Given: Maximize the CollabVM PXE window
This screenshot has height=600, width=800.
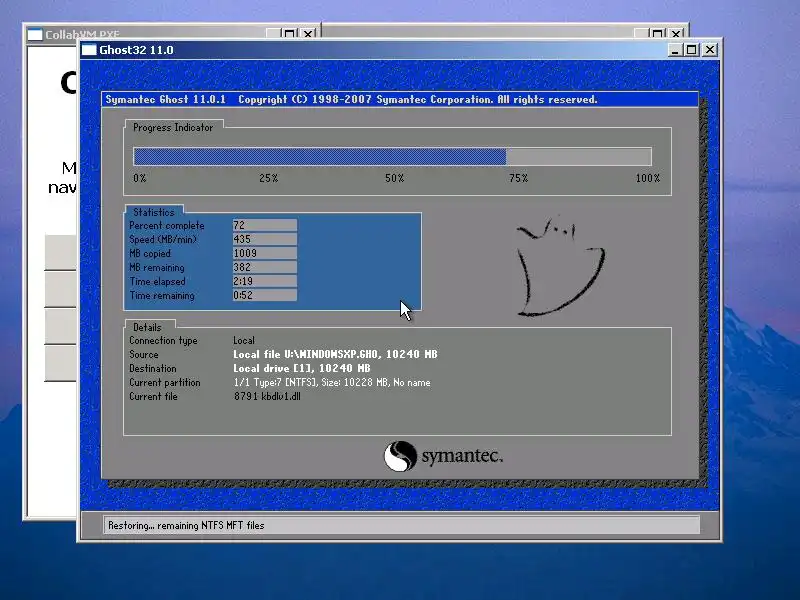Looking at the screenshot, I should tap(290, 34).
